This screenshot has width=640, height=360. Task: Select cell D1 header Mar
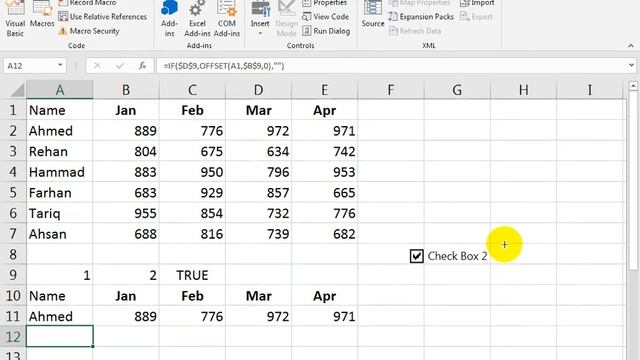[258, 110]
